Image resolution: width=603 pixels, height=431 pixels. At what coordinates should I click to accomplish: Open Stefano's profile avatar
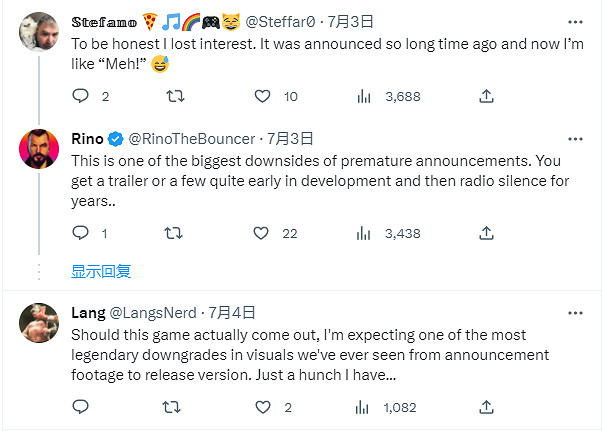(x=38, y=31)
